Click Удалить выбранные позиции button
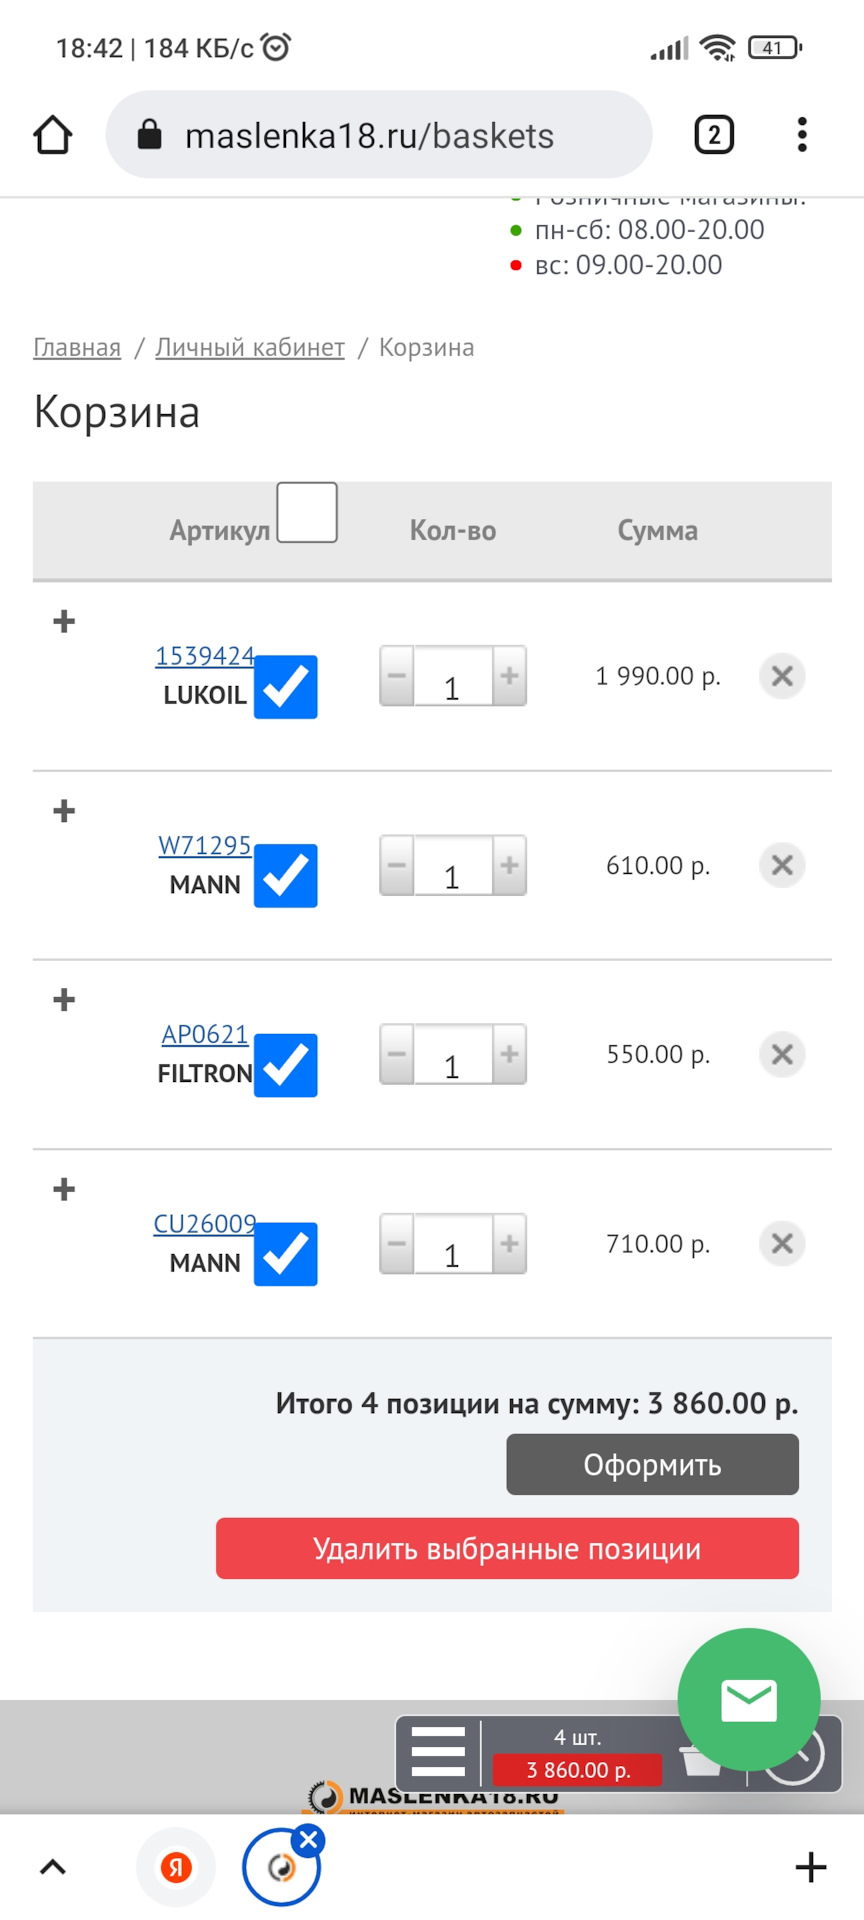 (507, 1549)
